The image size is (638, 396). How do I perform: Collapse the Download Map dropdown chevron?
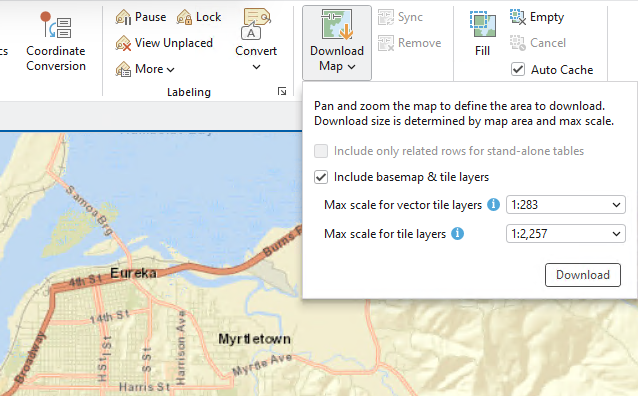pos(352,67)
